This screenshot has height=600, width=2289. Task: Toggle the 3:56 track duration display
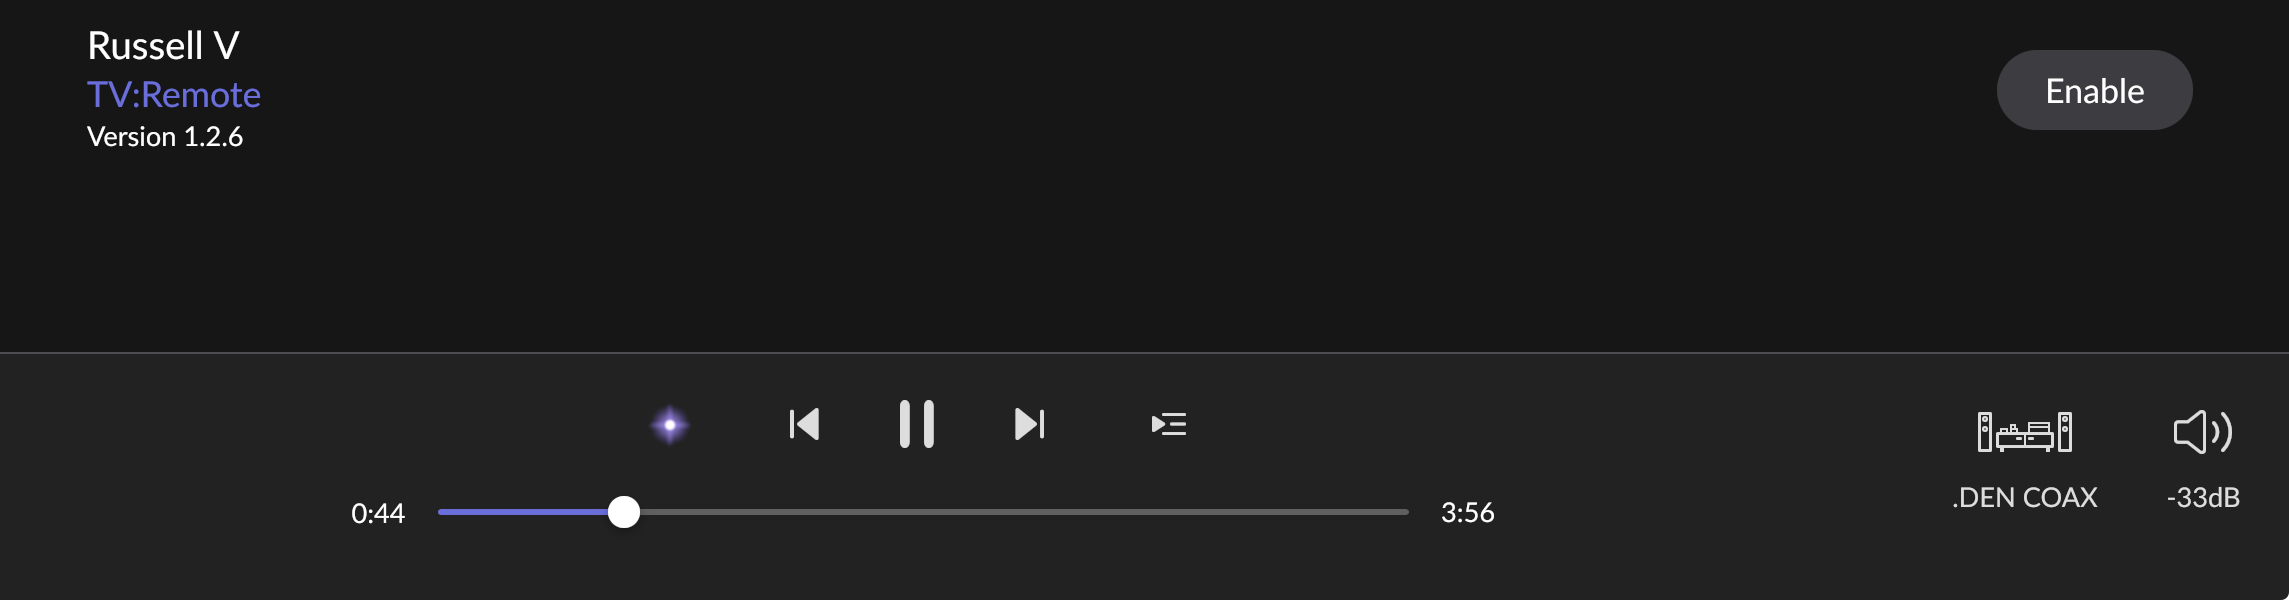pyautogui.click(x=1467, y=513)
